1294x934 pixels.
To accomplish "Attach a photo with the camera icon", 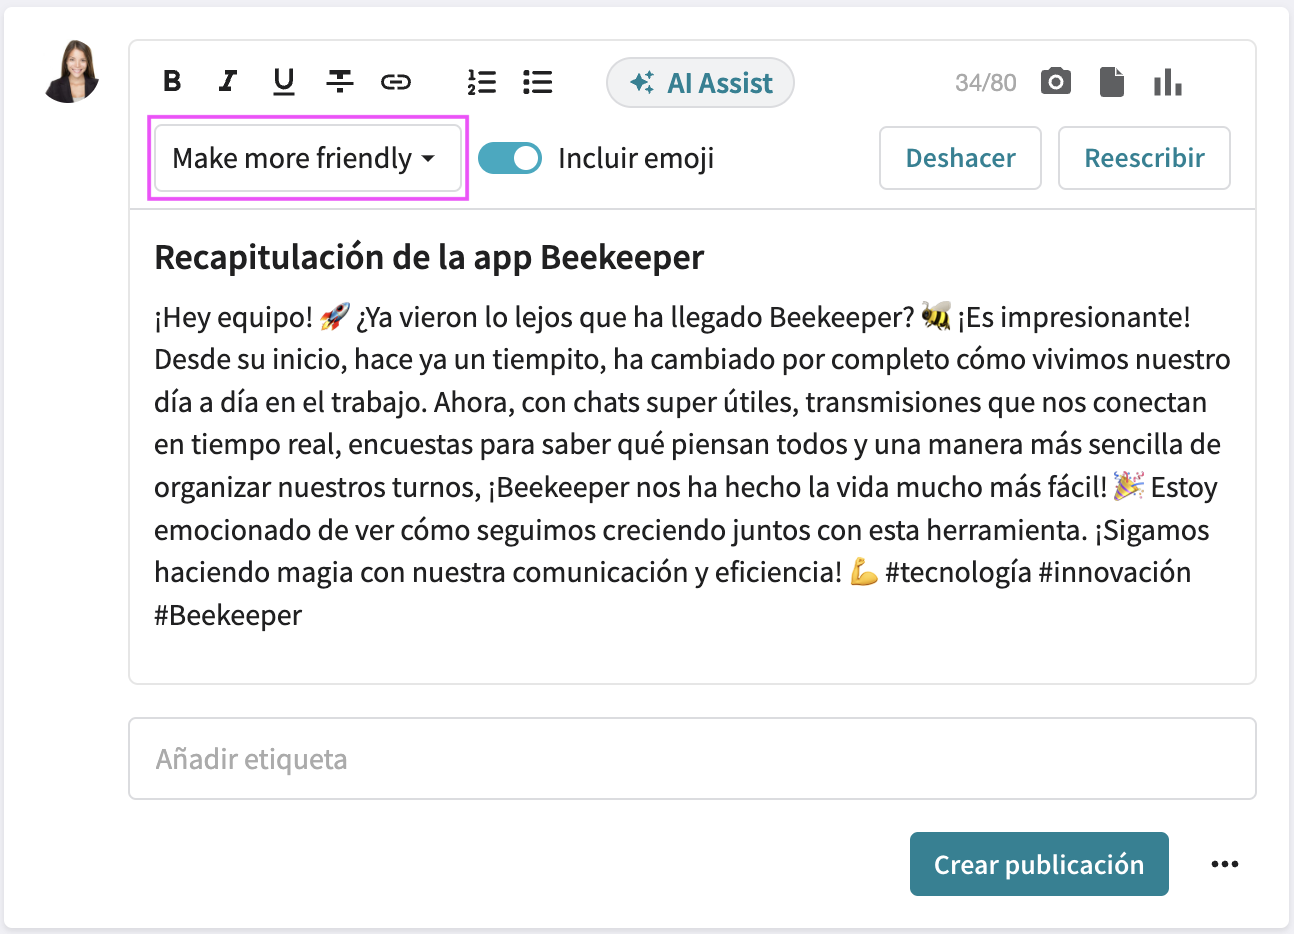I will pos(1055,82).
